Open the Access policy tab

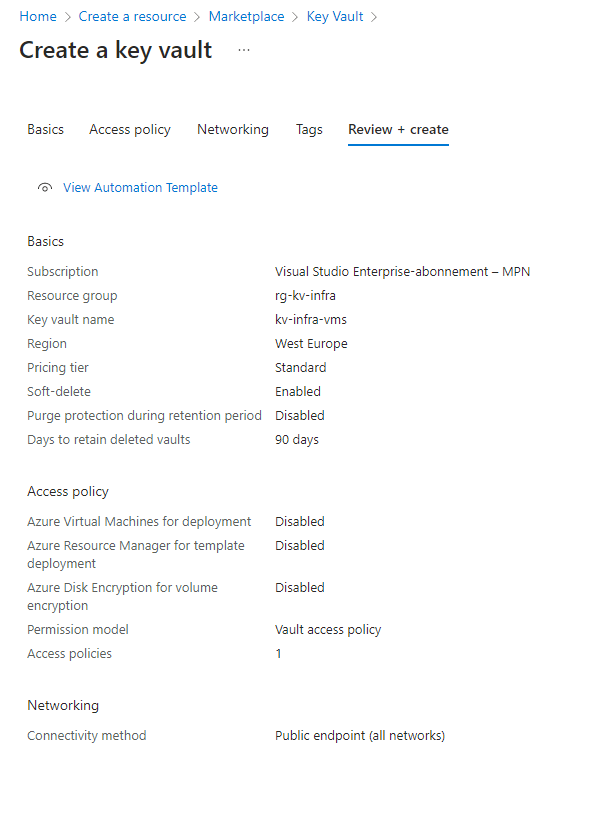point(129,129)
